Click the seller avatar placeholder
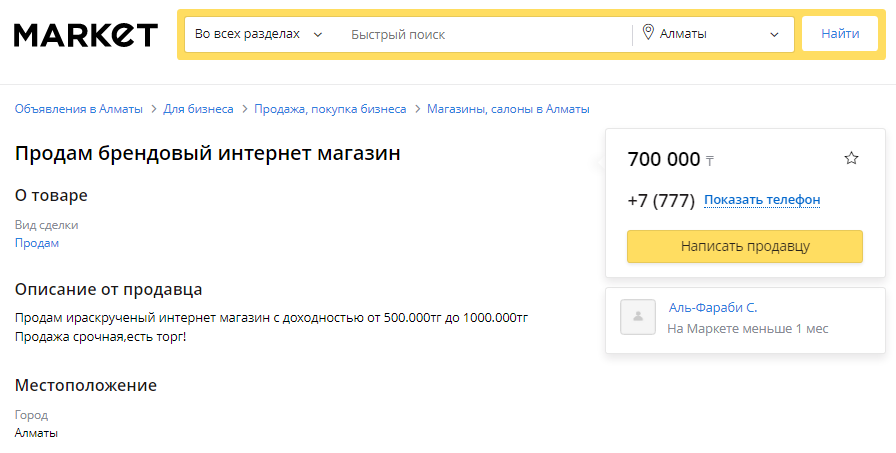Image resolution: width=896 pixels, height=453 pixels. click(x=638, y=317)
